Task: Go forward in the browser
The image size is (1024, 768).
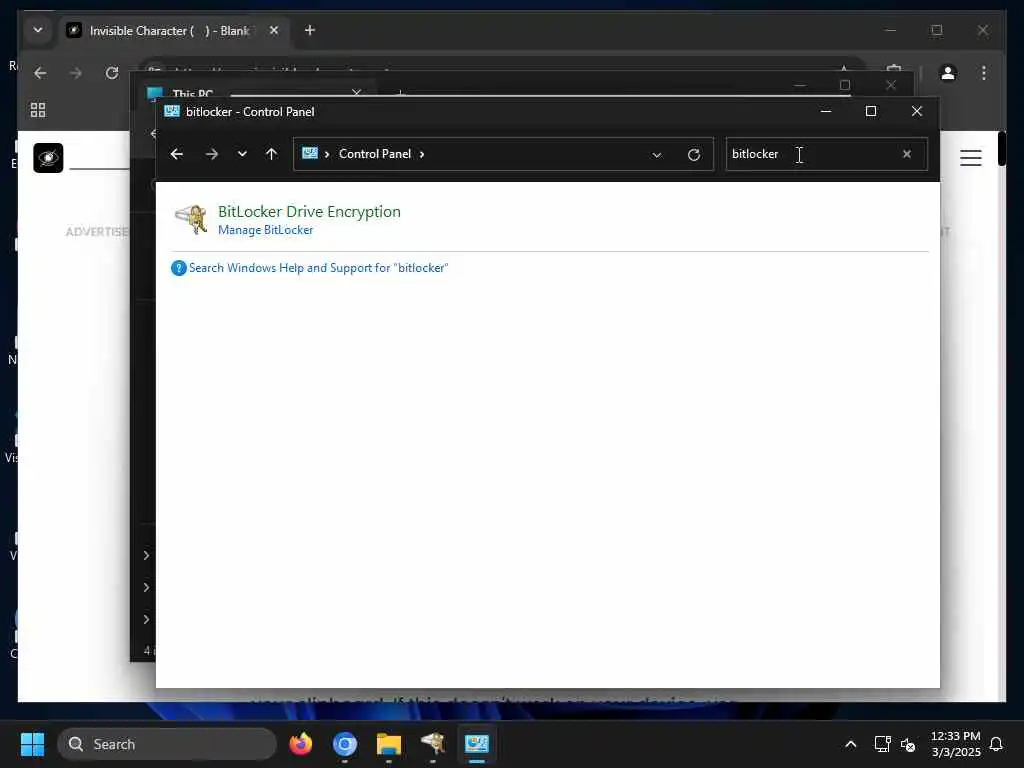Action: coord(76,73)
